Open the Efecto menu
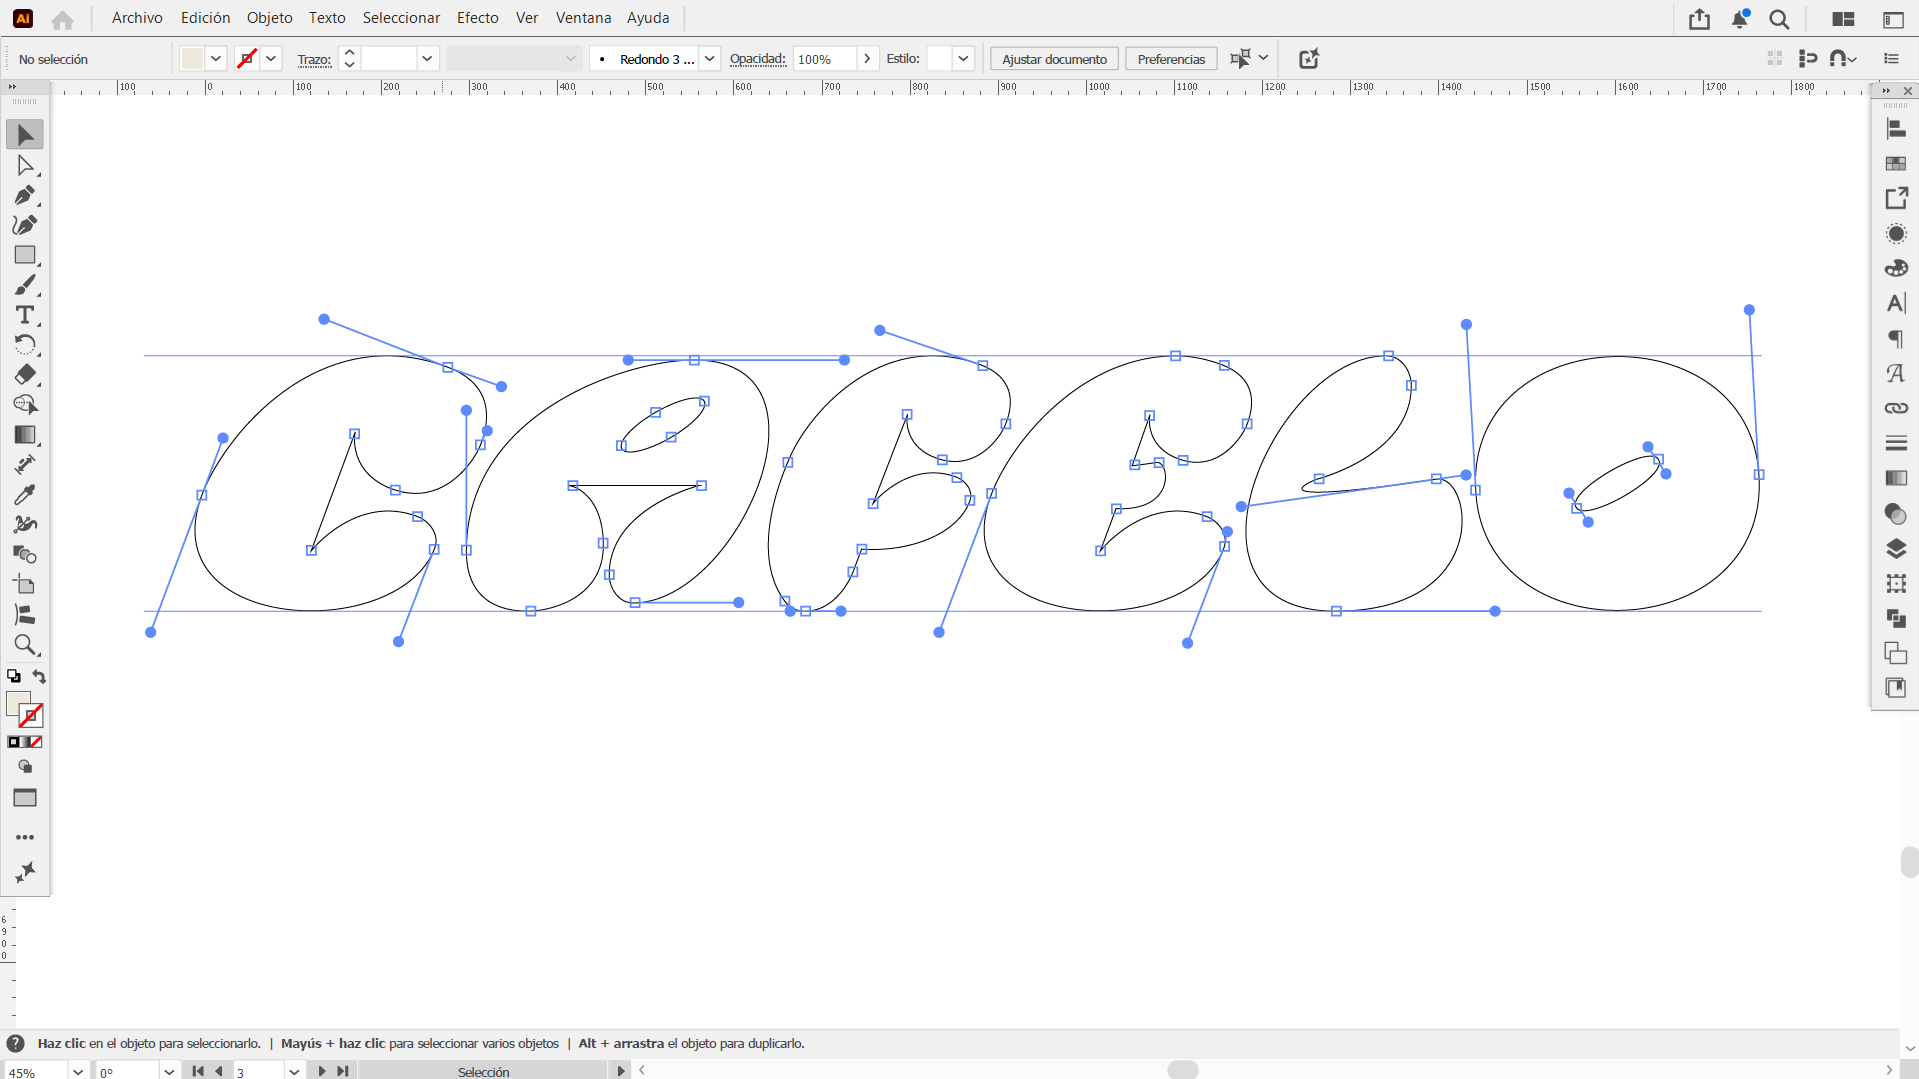Screen dimensions: 1919x1079 coord(477,18)
